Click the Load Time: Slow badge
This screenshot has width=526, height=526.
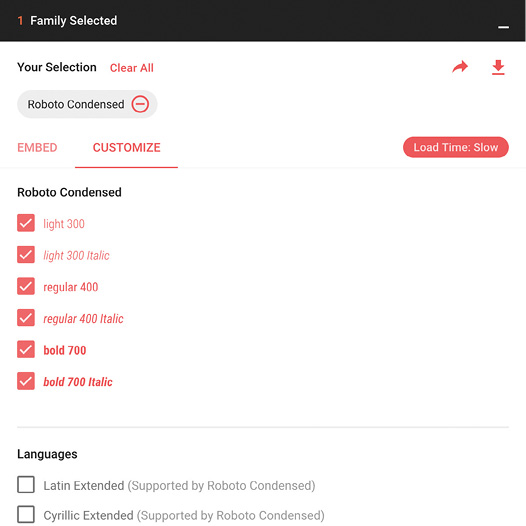point(456,147)
